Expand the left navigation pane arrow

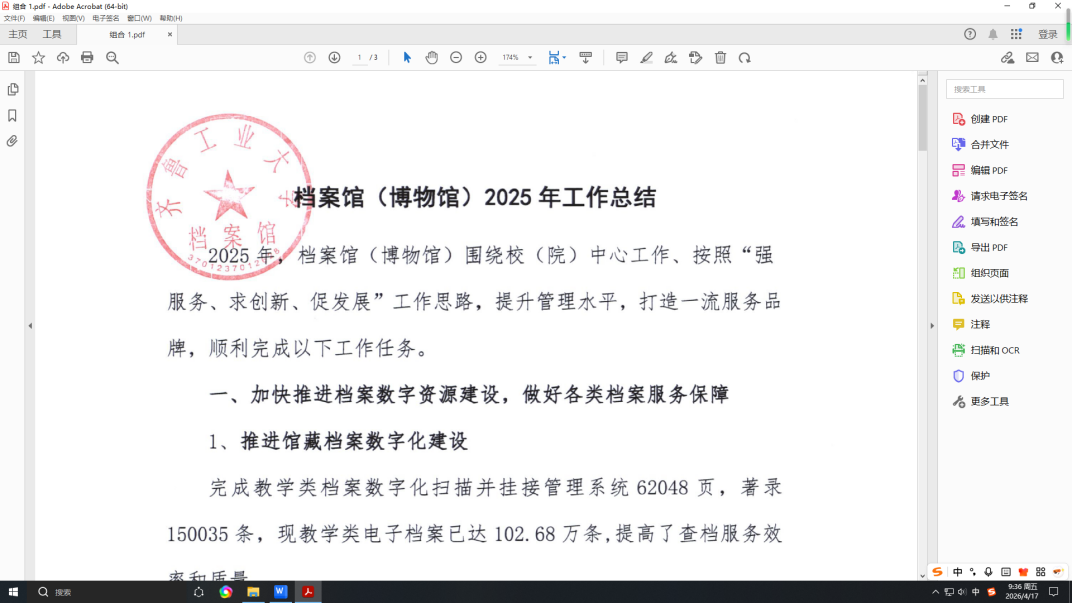point(29,325)
